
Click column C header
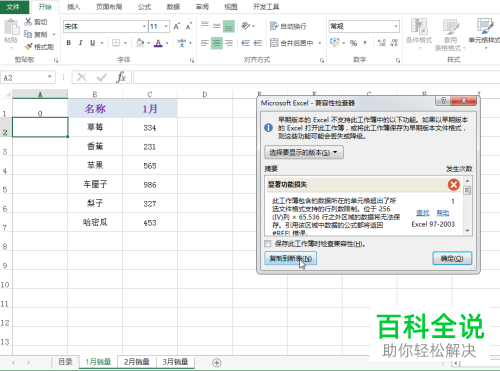click(150, 94)
